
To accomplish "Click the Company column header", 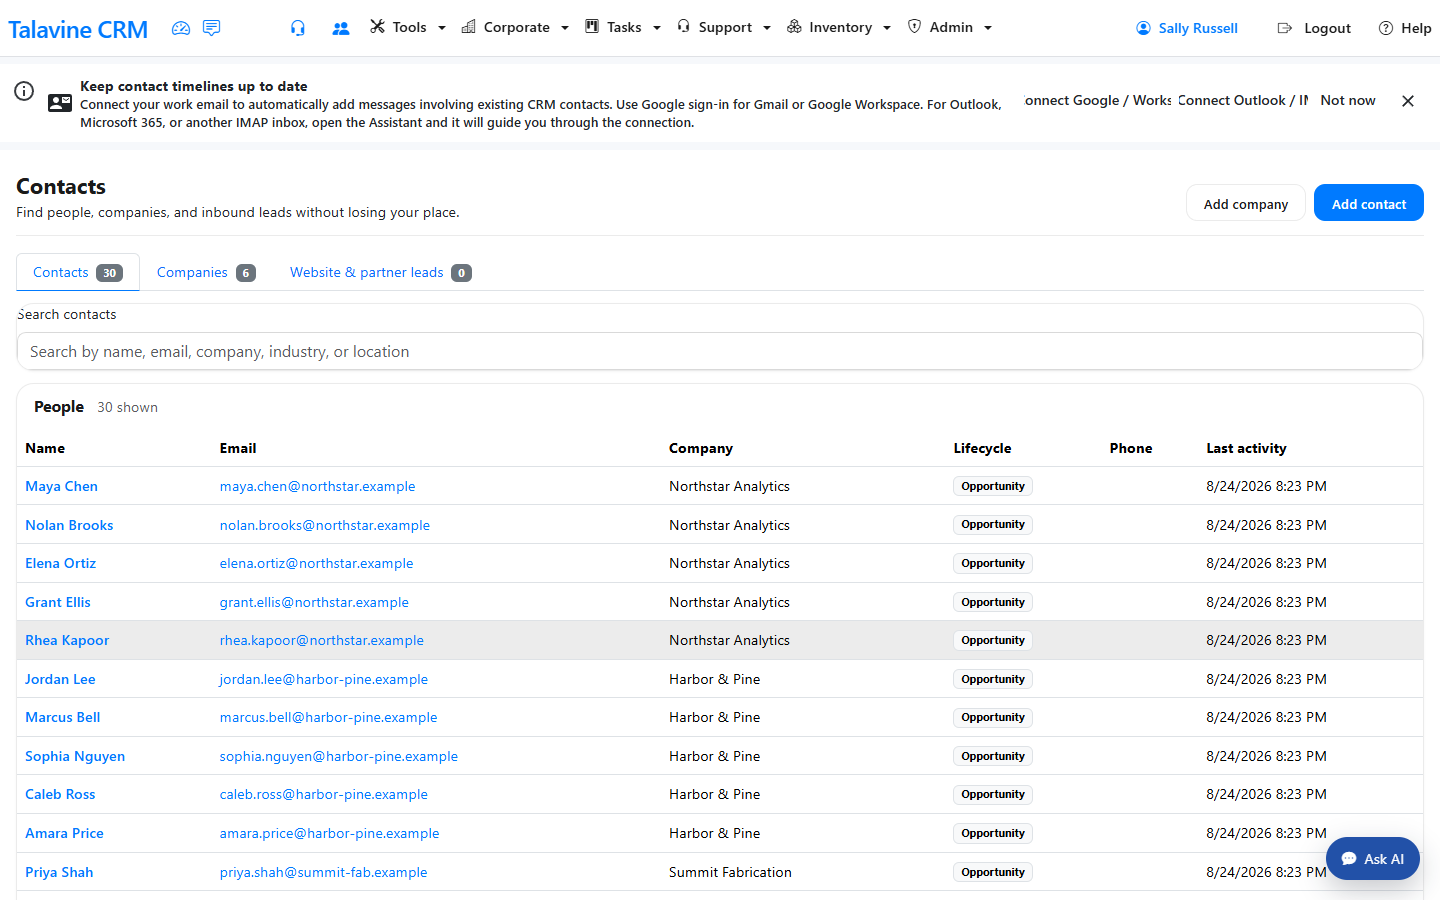I will point(701,448).
